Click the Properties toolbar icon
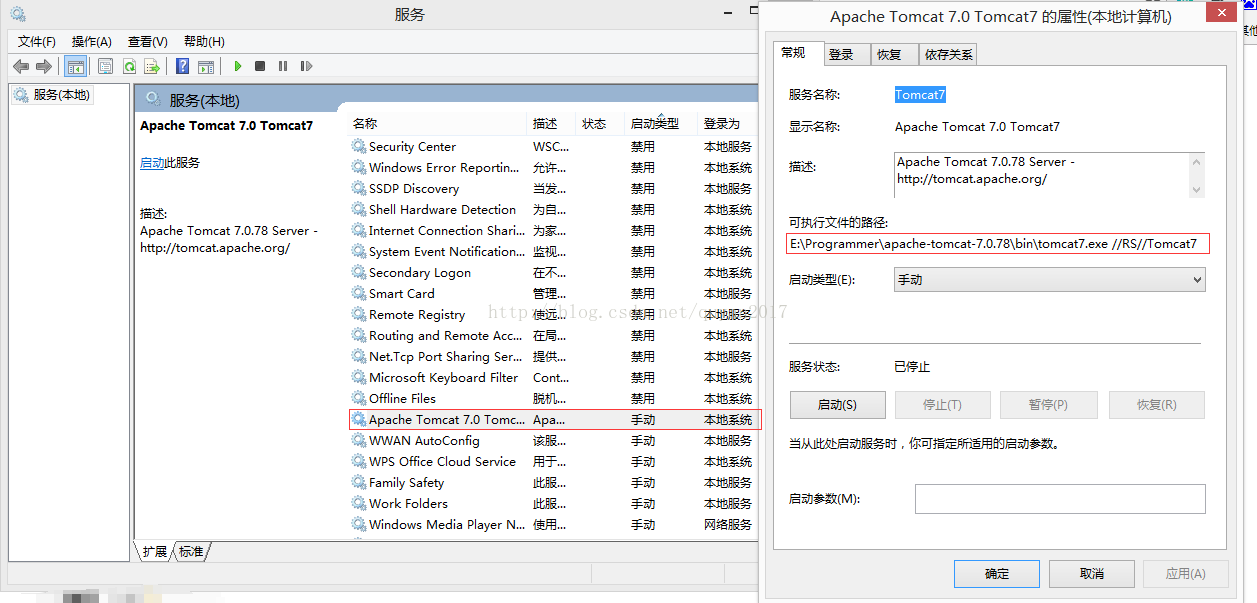1257x603 pixels. coord(105,66)
